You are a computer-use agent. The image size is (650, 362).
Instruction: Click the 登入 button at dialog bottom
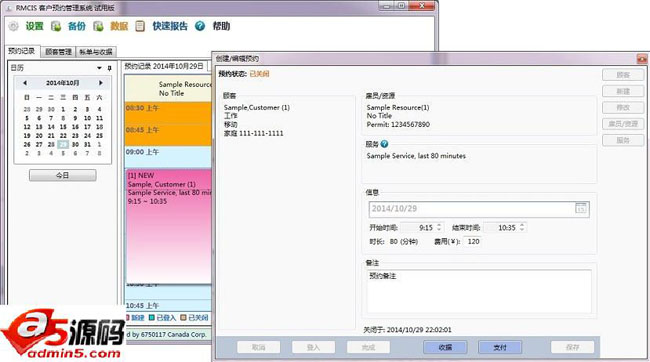click(313, 347)
